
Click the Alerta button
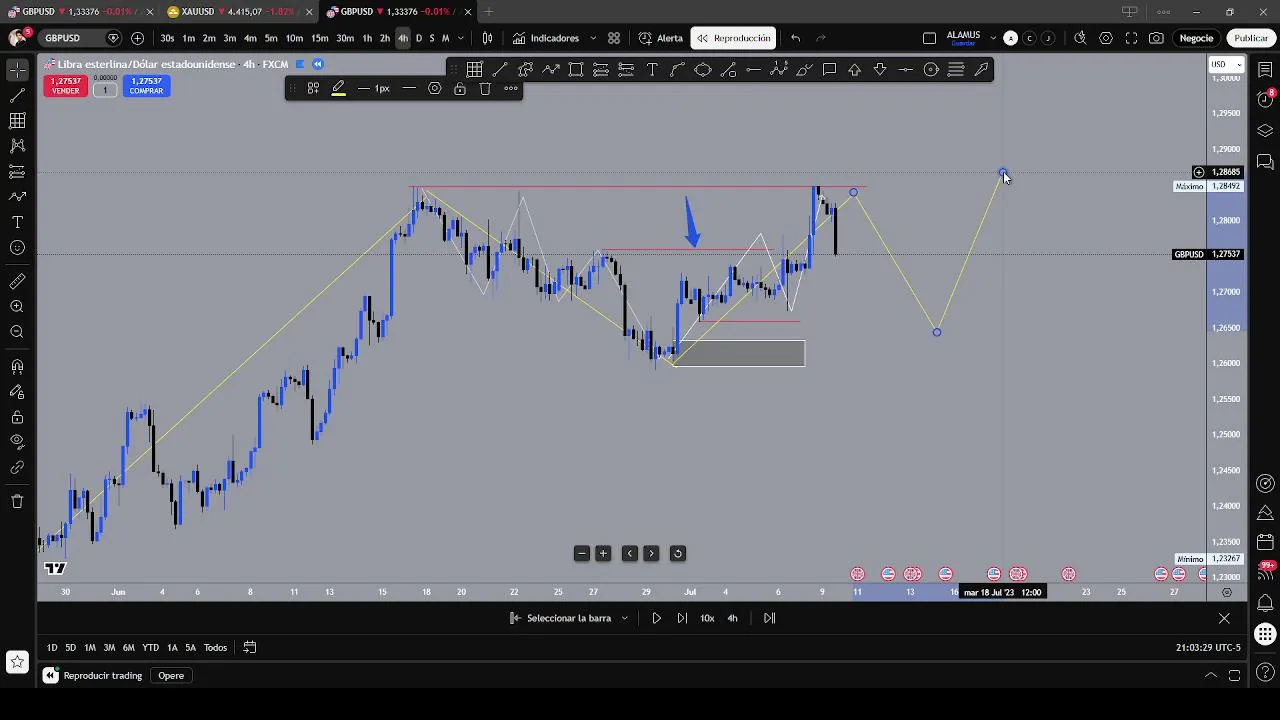[661, 38]
